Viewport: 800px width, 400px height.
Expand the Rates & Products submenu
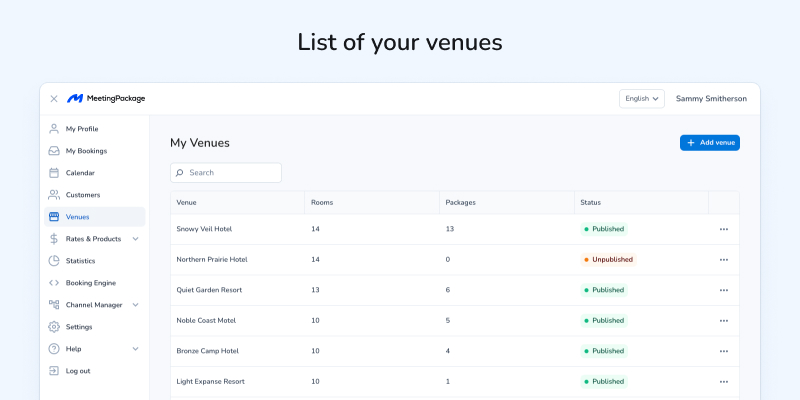[135, 239]
